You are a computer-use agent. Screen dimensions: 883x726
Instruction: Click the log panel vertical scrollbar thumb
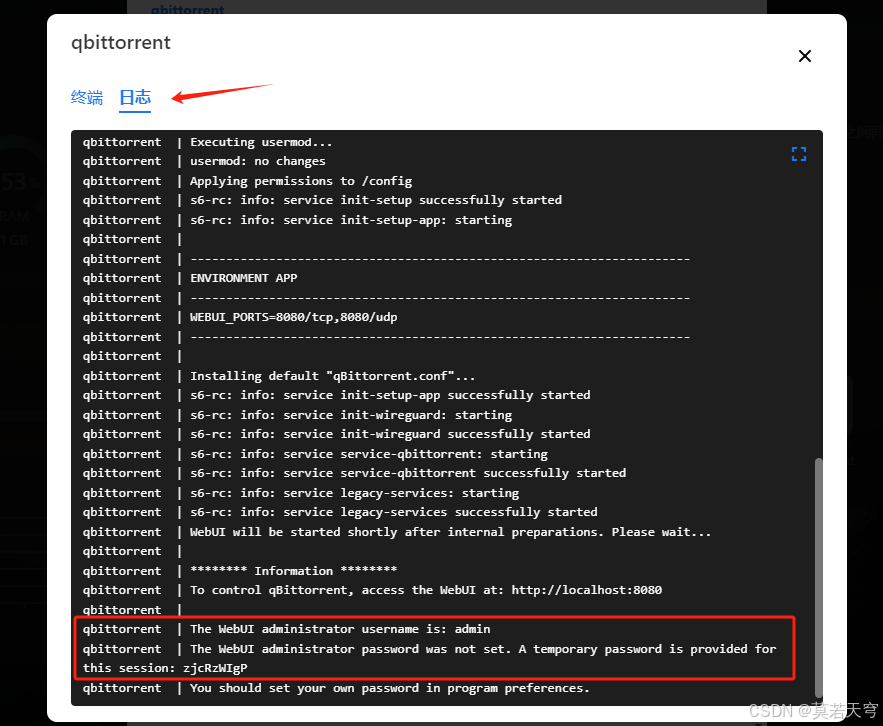(x=819, y=577)
